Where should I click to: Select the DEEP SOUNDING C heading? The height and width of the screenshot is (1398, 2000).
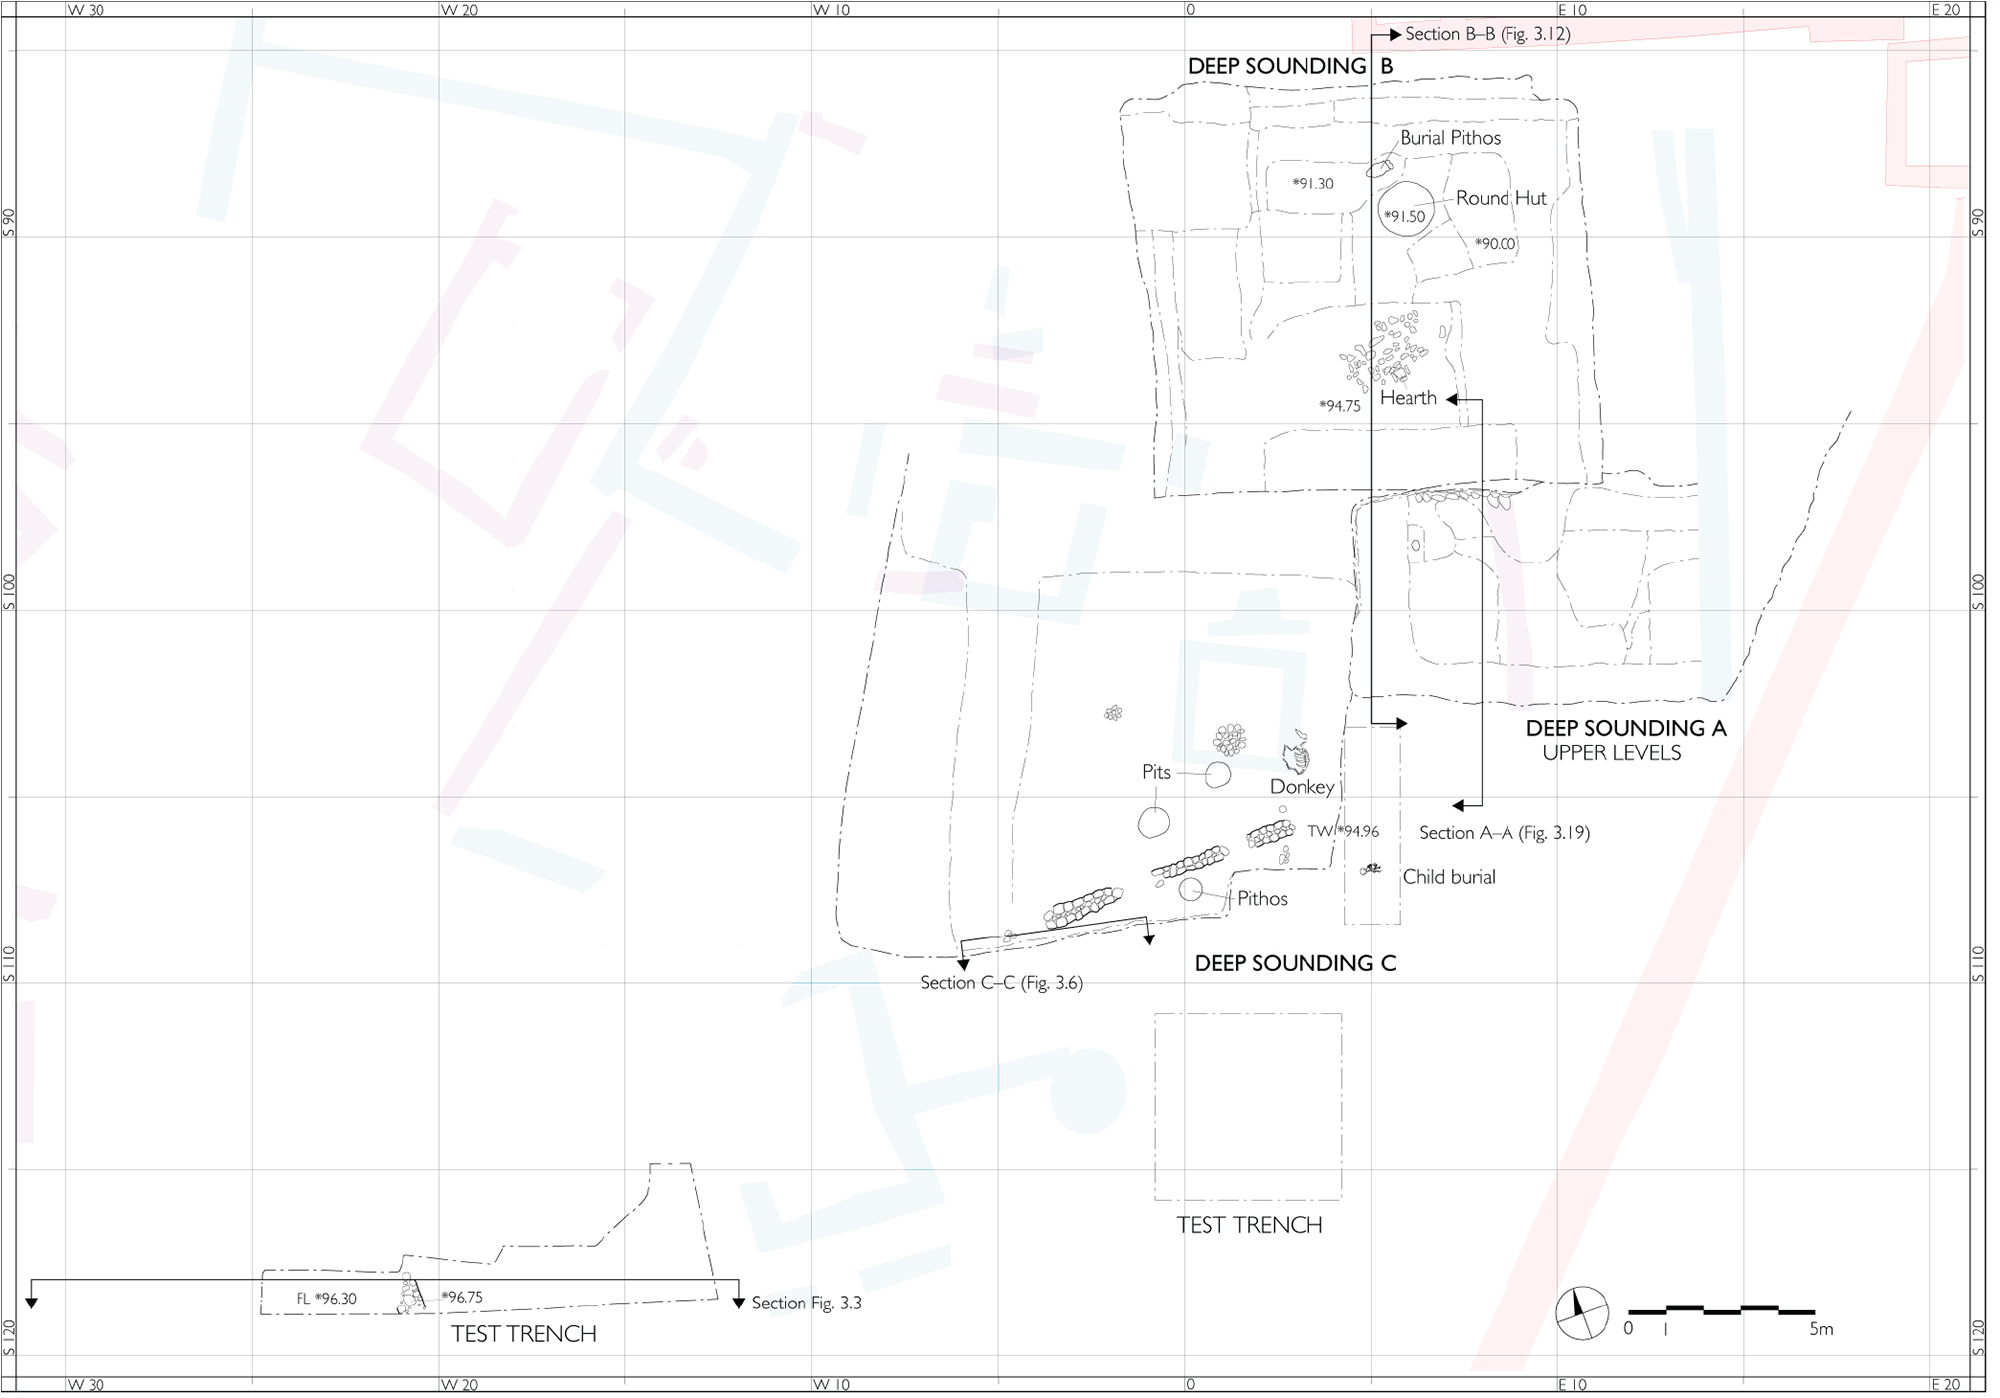click(x=1295, y=963)
